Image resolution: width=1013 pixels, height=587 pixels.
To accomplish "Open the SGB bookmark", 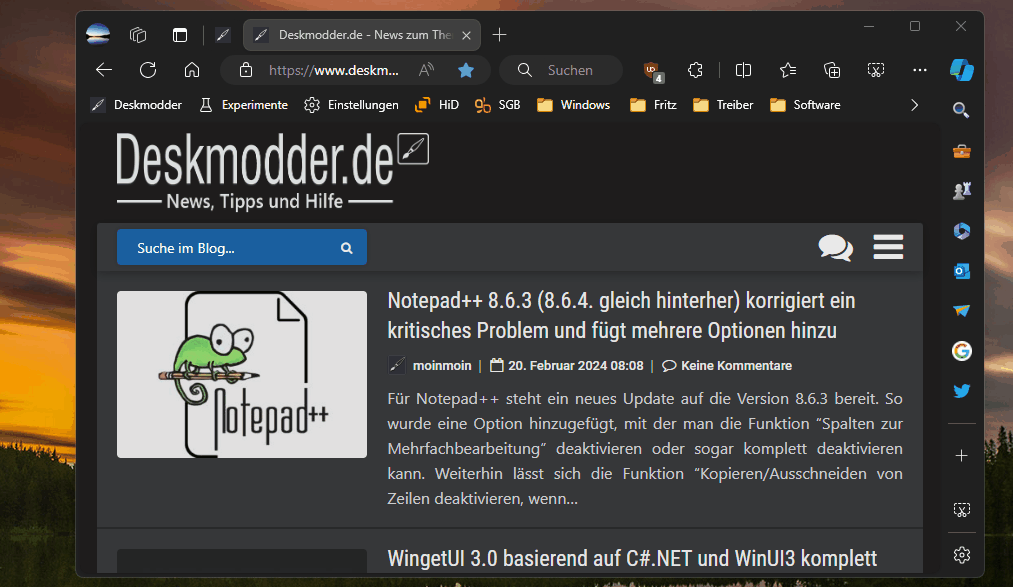I will [497, 105].
